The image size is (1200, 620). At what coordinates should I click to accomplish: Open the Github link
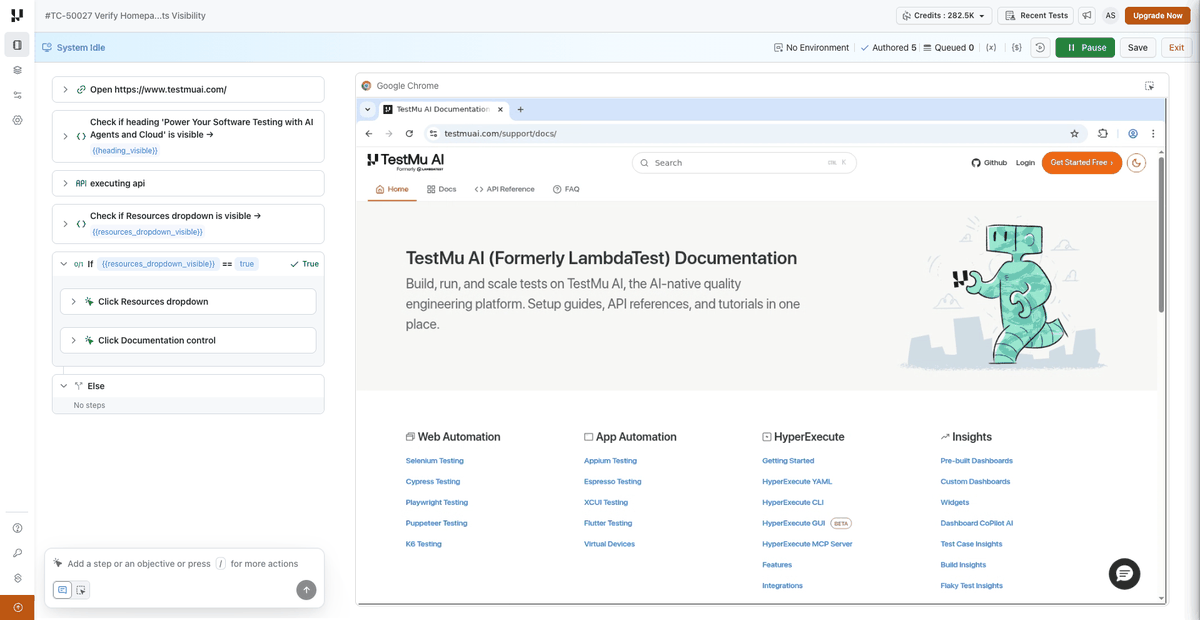click(x=989, y=162)
